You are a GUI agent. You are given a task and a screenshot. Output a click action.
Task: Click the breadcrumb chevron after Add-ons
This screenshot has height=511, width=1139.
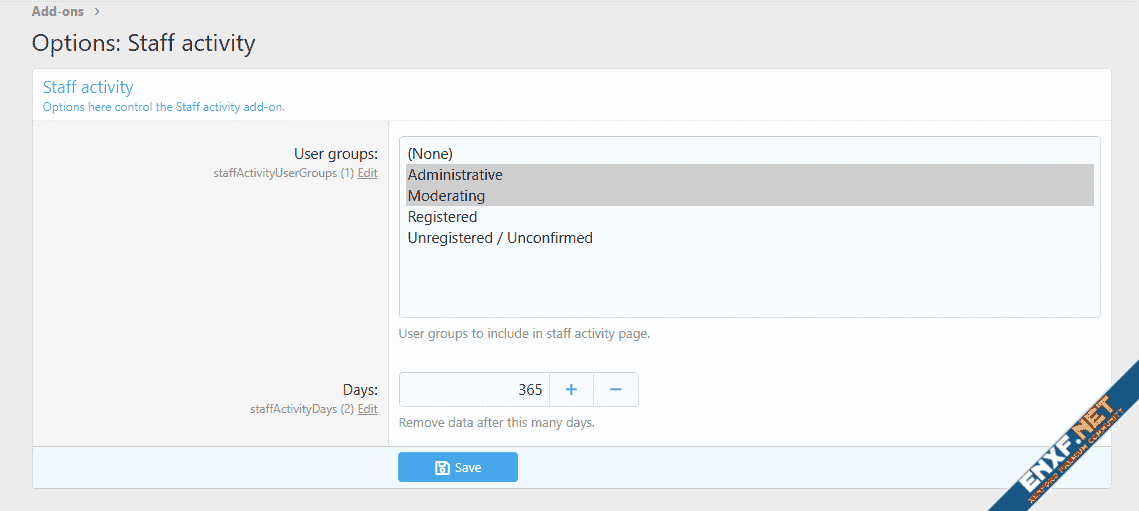coord(97,12)
